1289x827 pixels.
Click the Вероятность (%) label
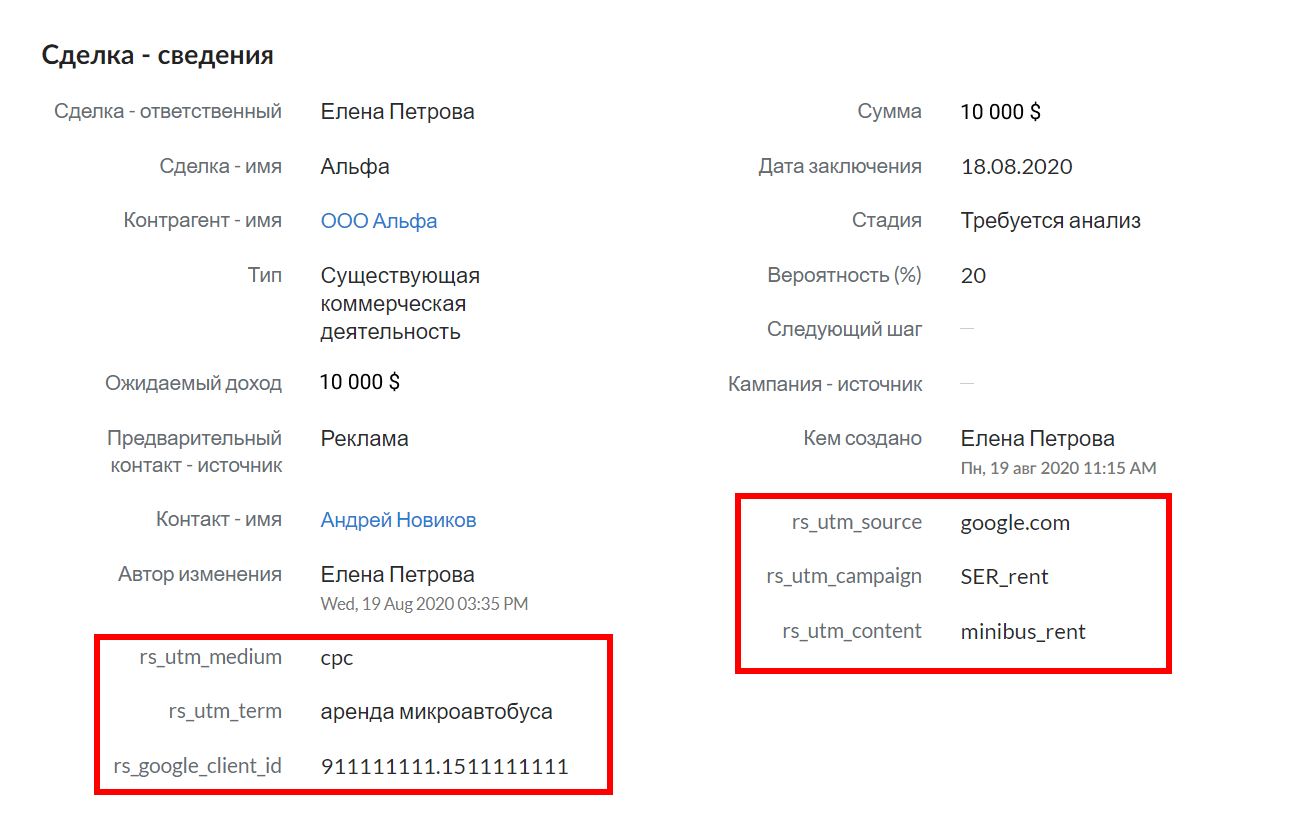(845, 275)
